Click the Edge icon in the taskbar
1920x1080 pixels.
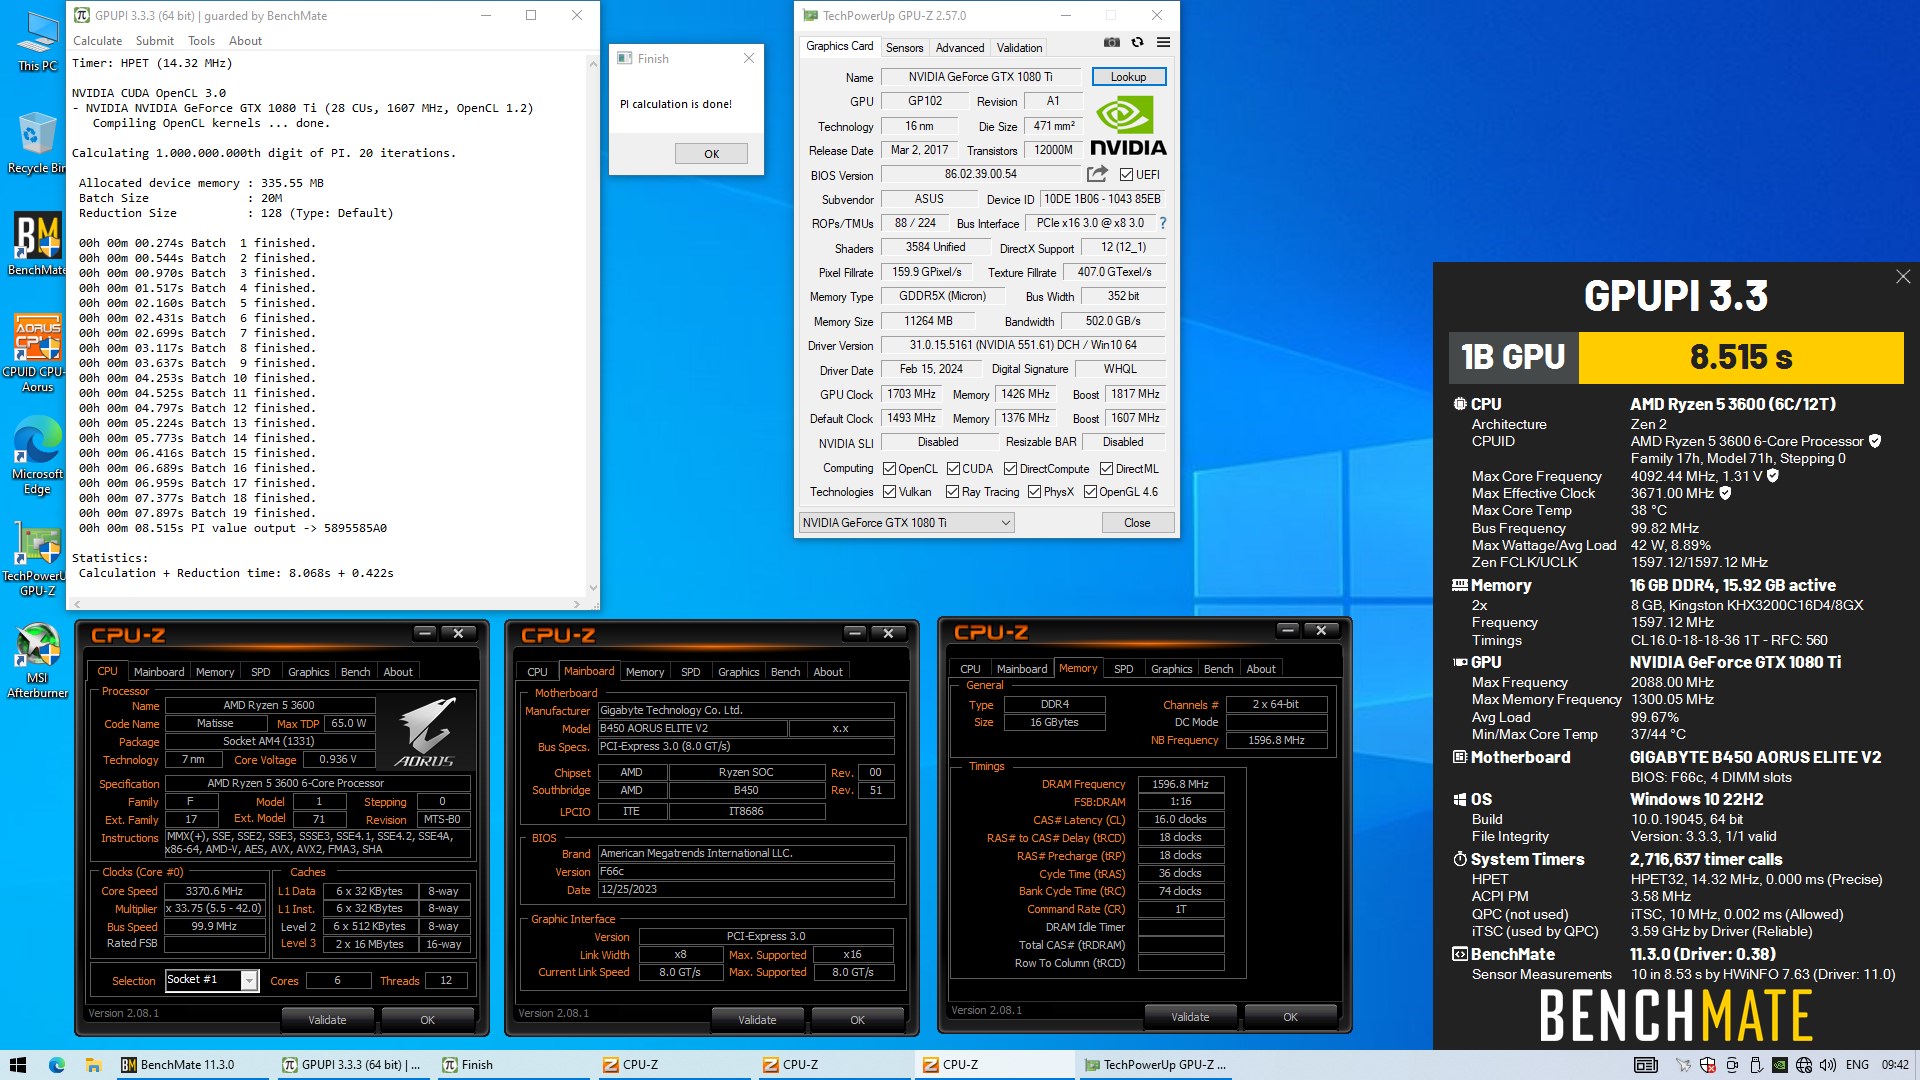coord(56,1065)
